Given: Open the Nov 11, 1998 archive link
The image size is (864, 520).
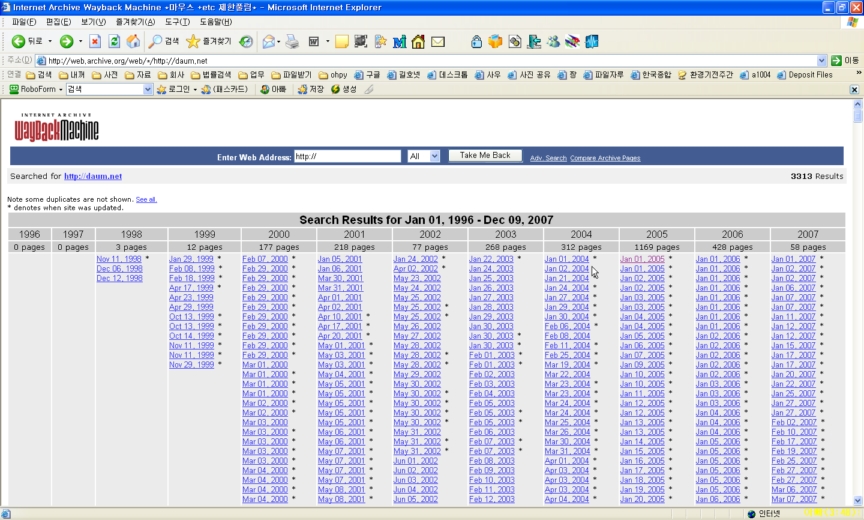Looking at the screenshot, I should click(119, 259).
